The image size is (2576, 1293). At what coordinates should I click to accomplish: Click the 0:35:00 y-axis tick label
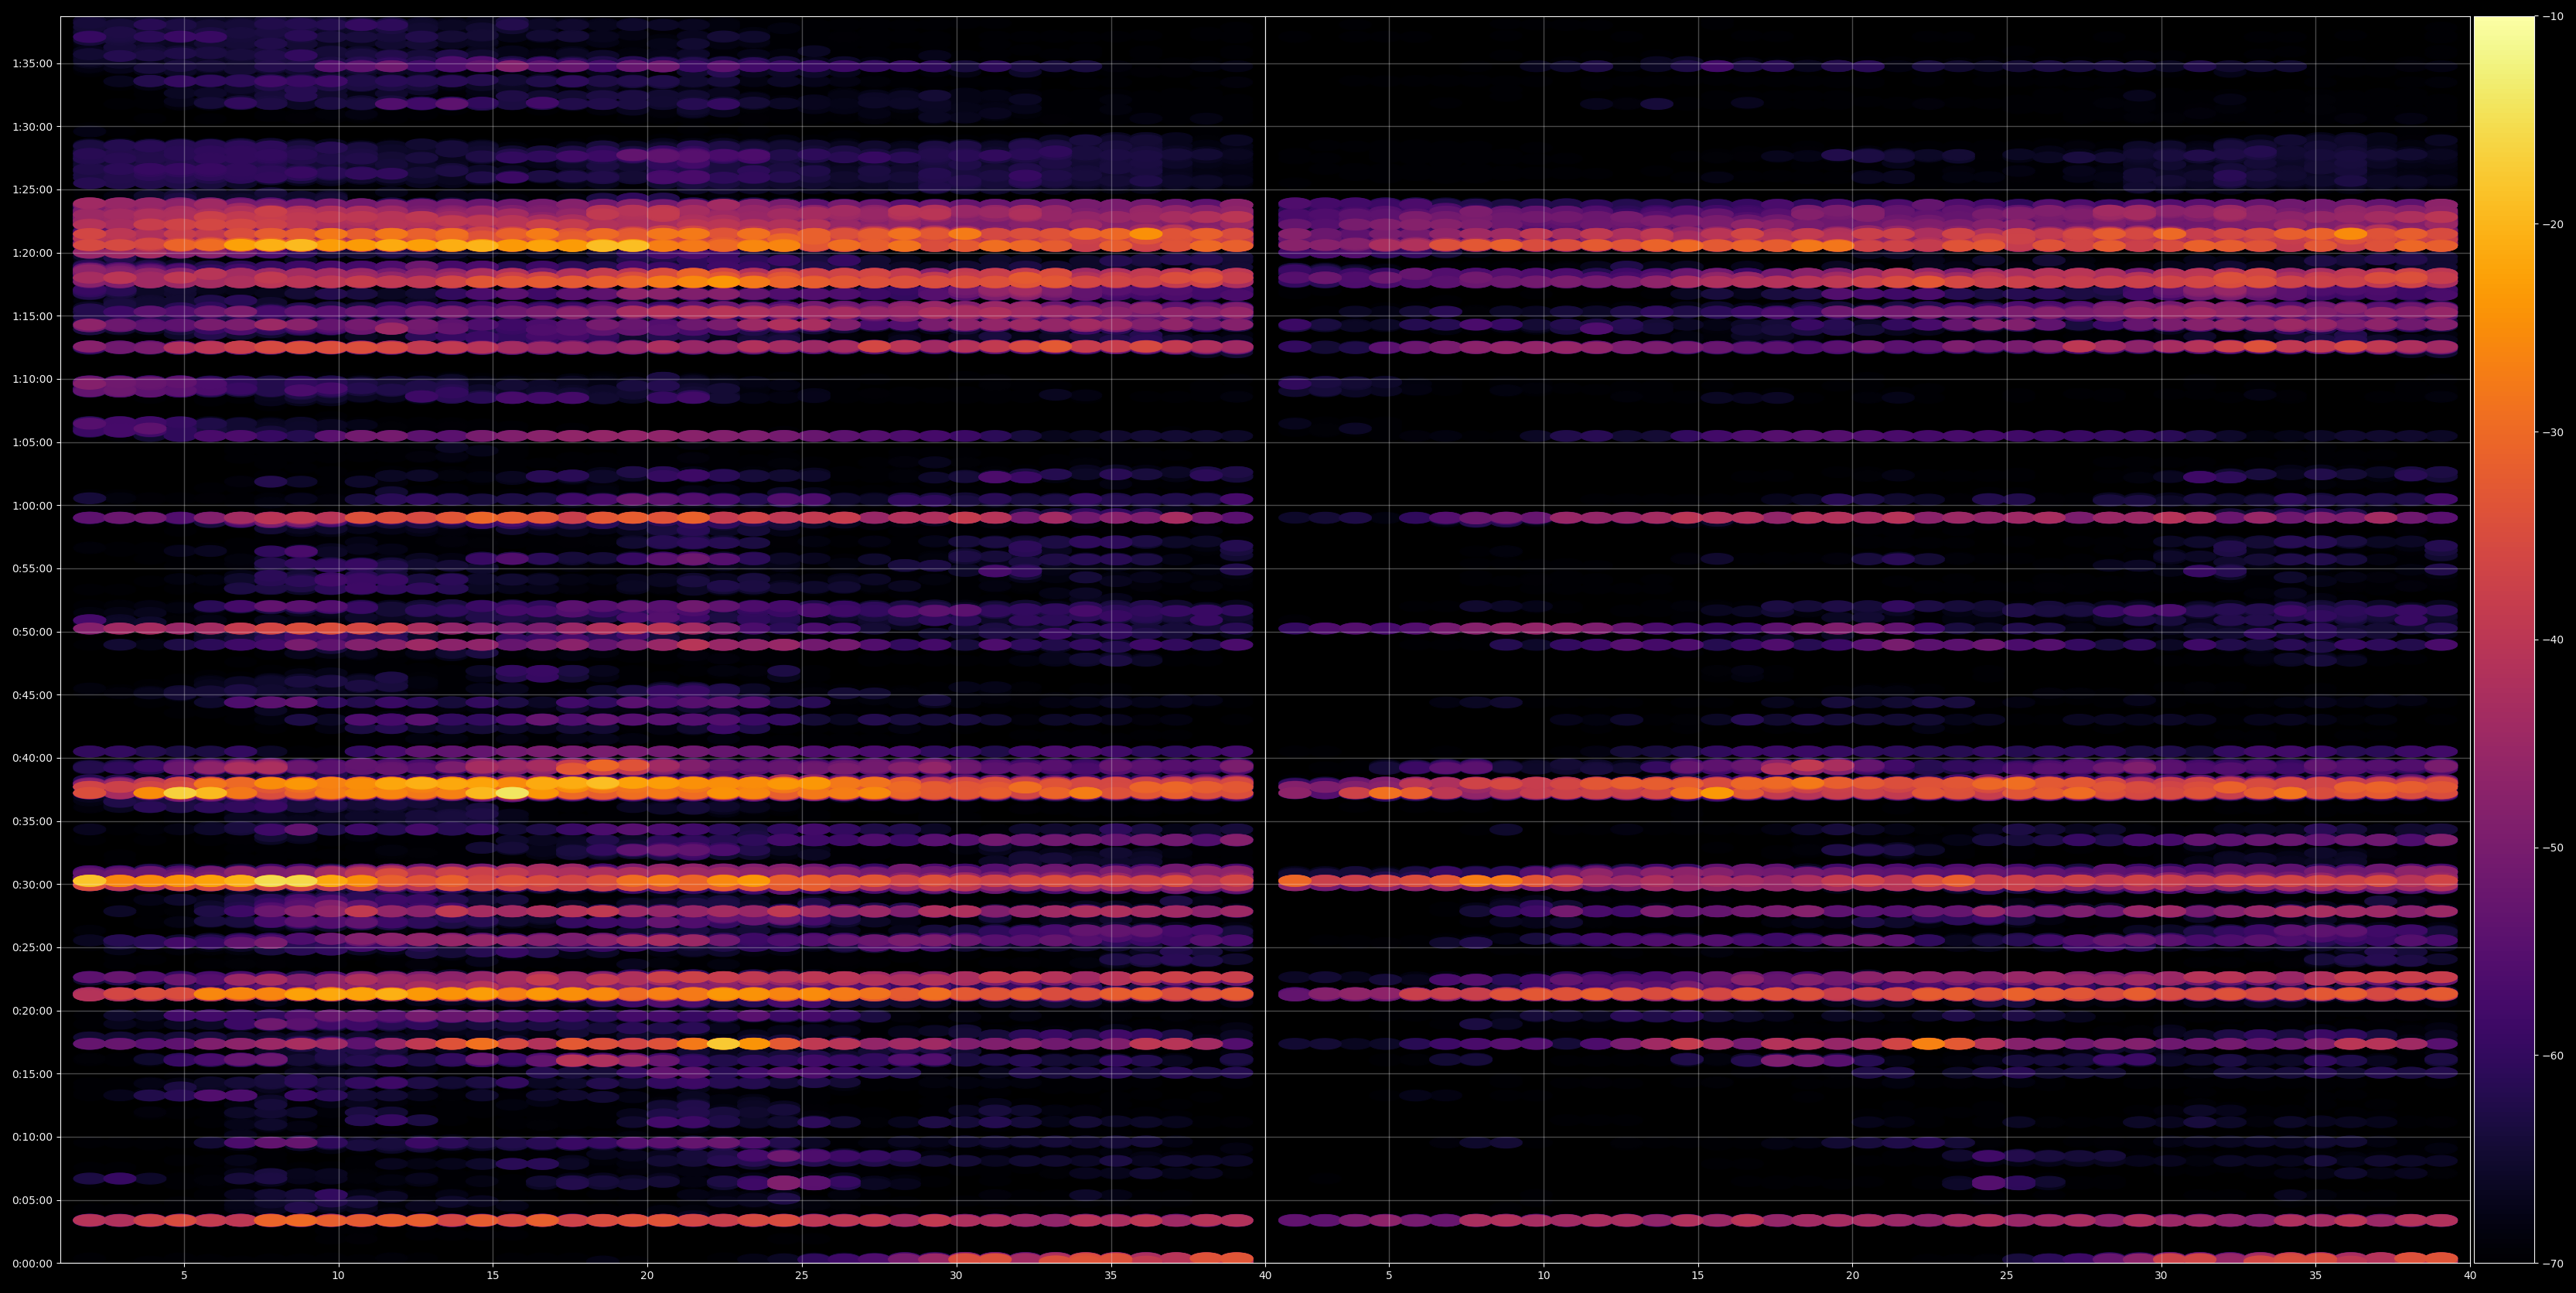click(x=32, y=822)
